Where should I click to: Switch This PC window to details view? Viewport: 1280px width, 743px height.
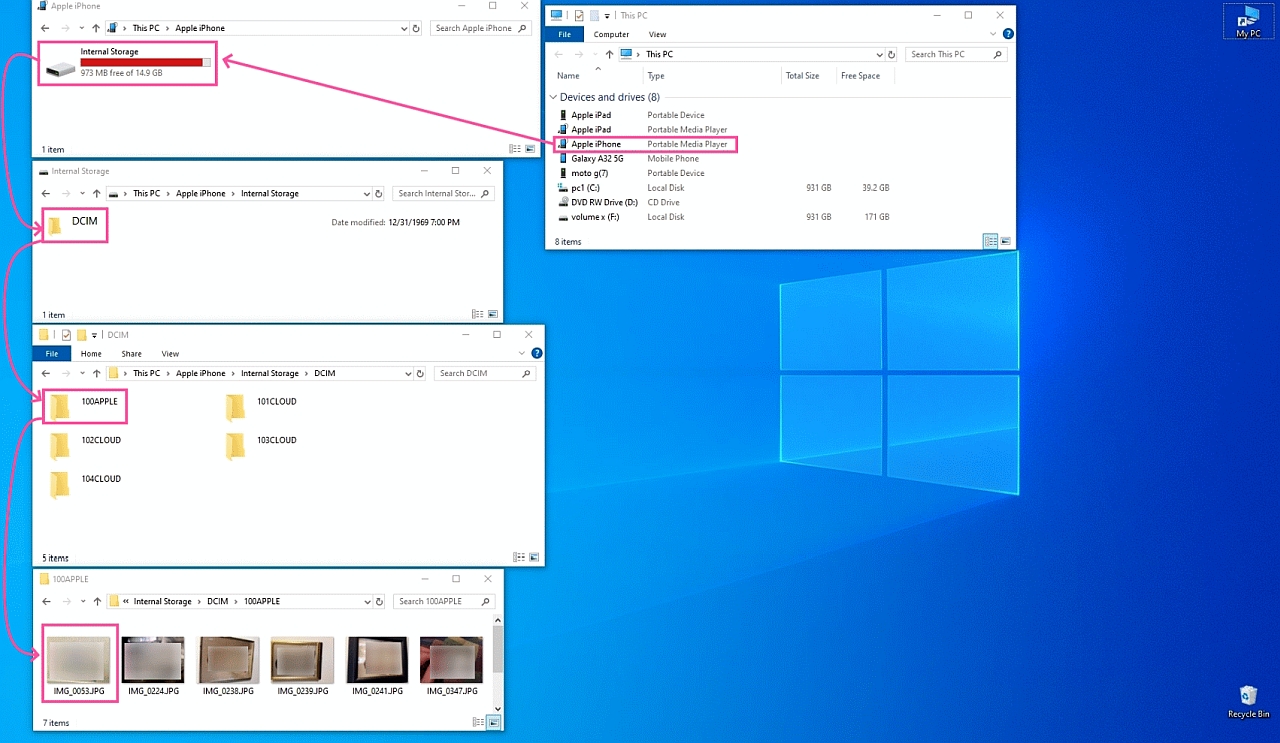pos(990,241)
